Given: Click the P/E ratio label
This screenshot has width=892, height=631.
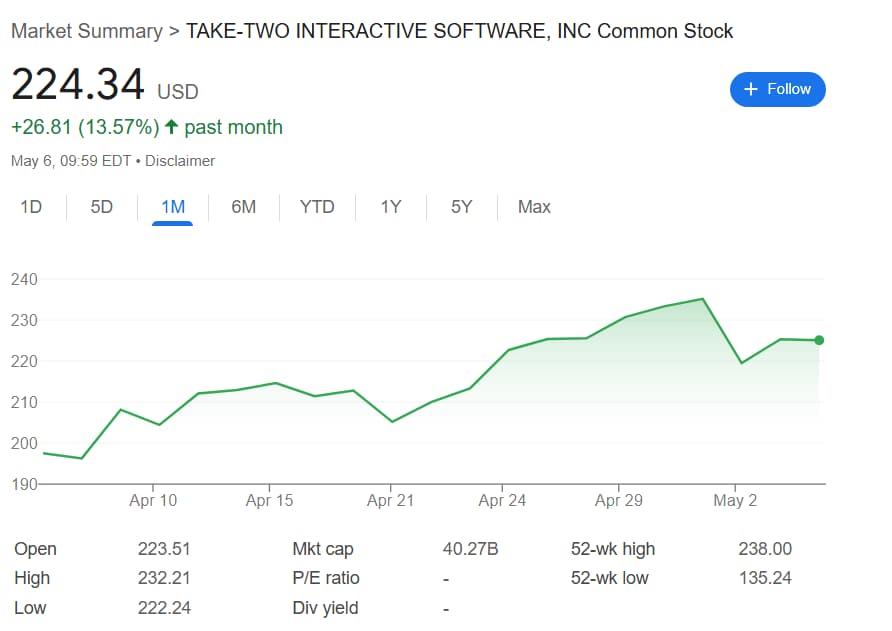Looking at the screenshot, I should click(x=326, y=578).
